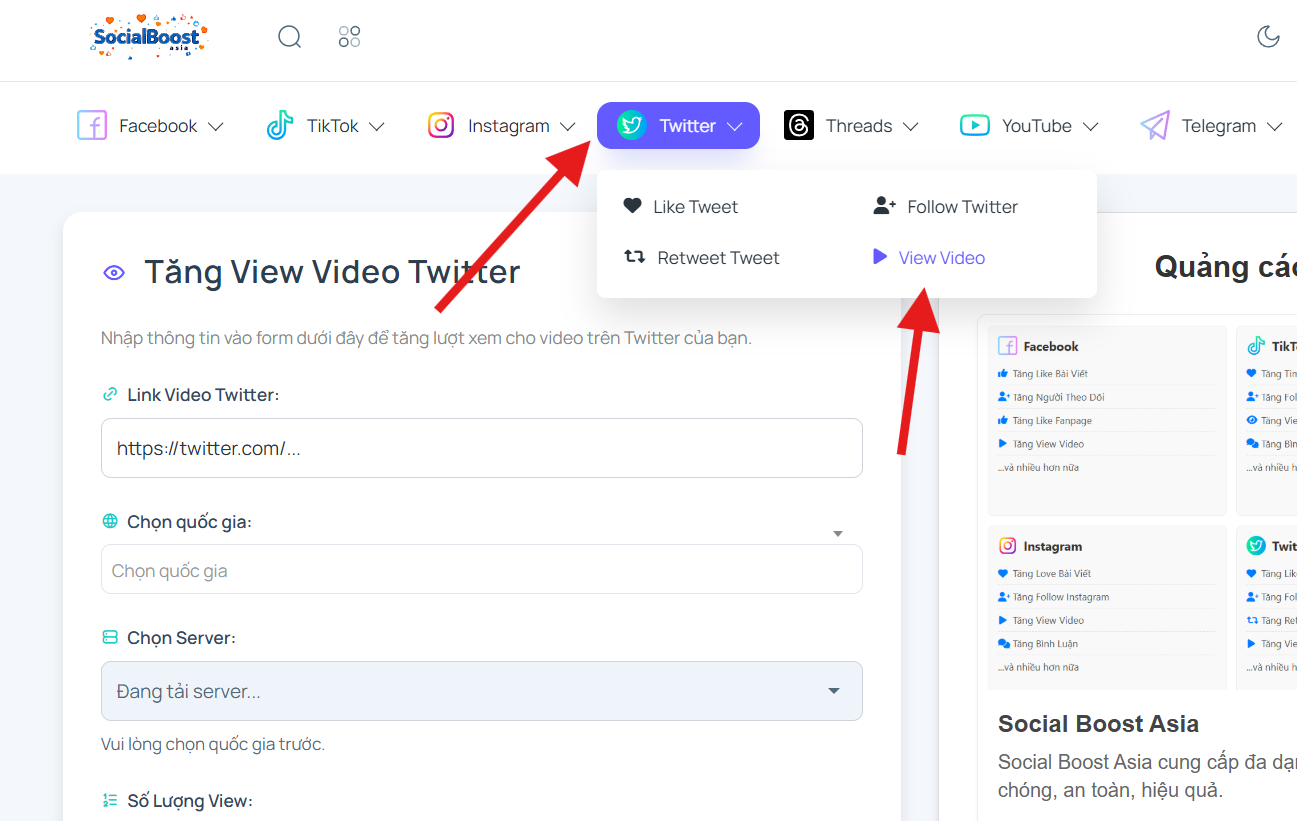Open country list via small caret arrow

point(838,534)
